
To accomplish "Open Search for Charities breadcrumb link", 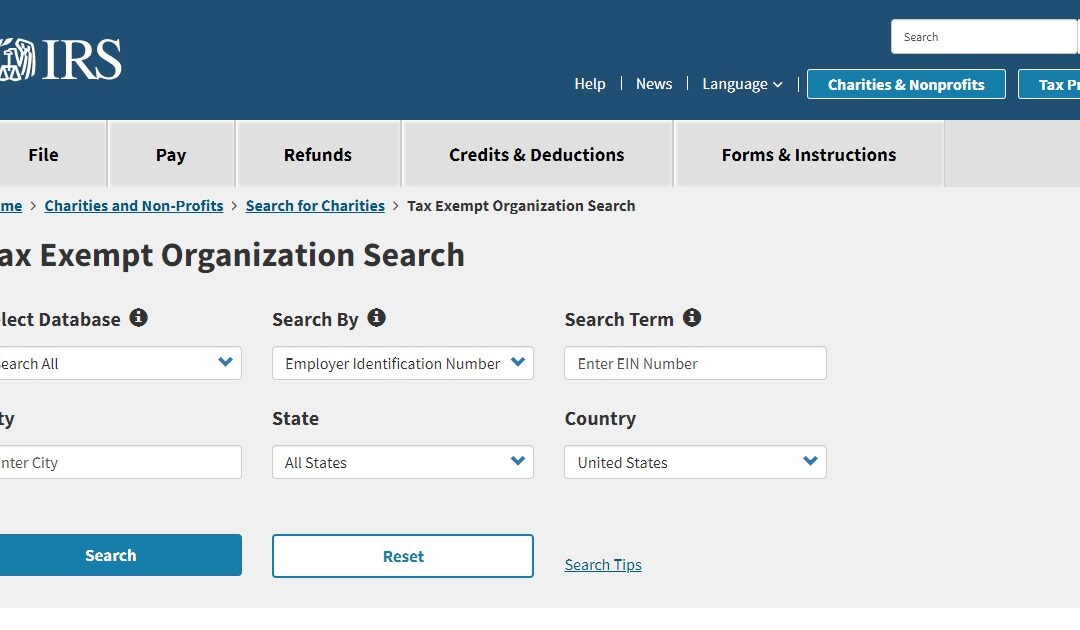I will pyautogui.click(x=315, y=206).
